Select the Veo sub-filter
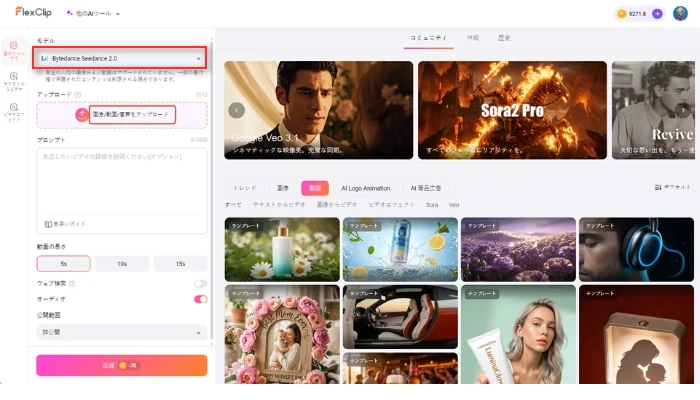This screenshot has width=700, height=400. click(x=454, y=205)
